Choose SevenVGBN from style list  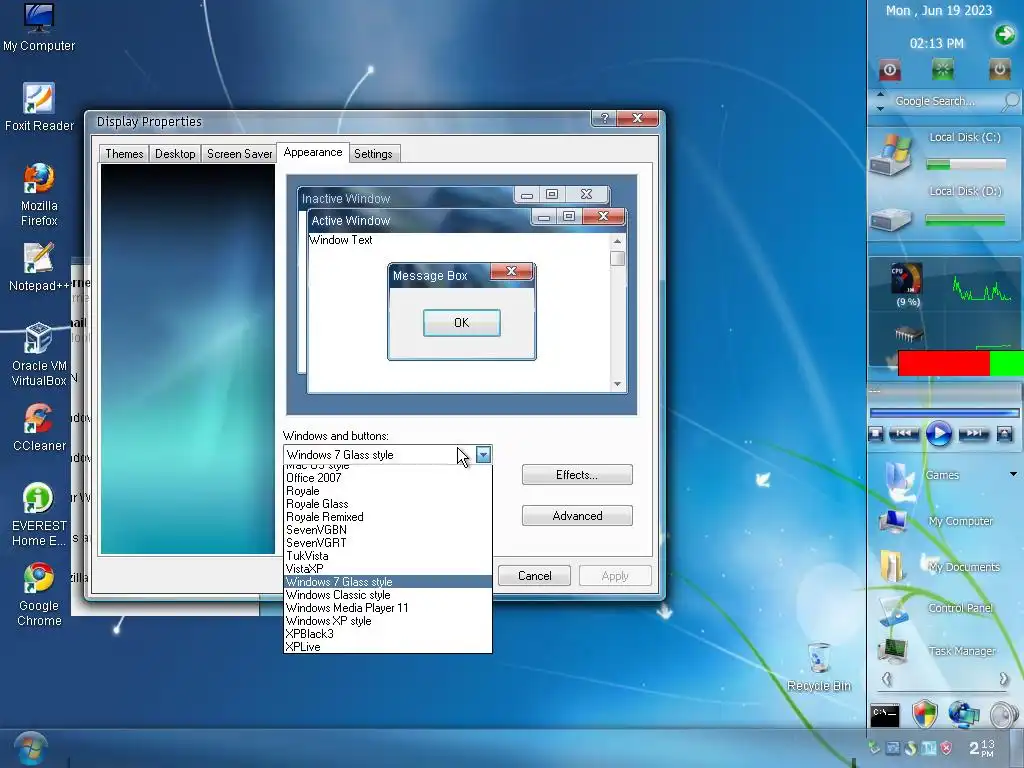(388, 530)
